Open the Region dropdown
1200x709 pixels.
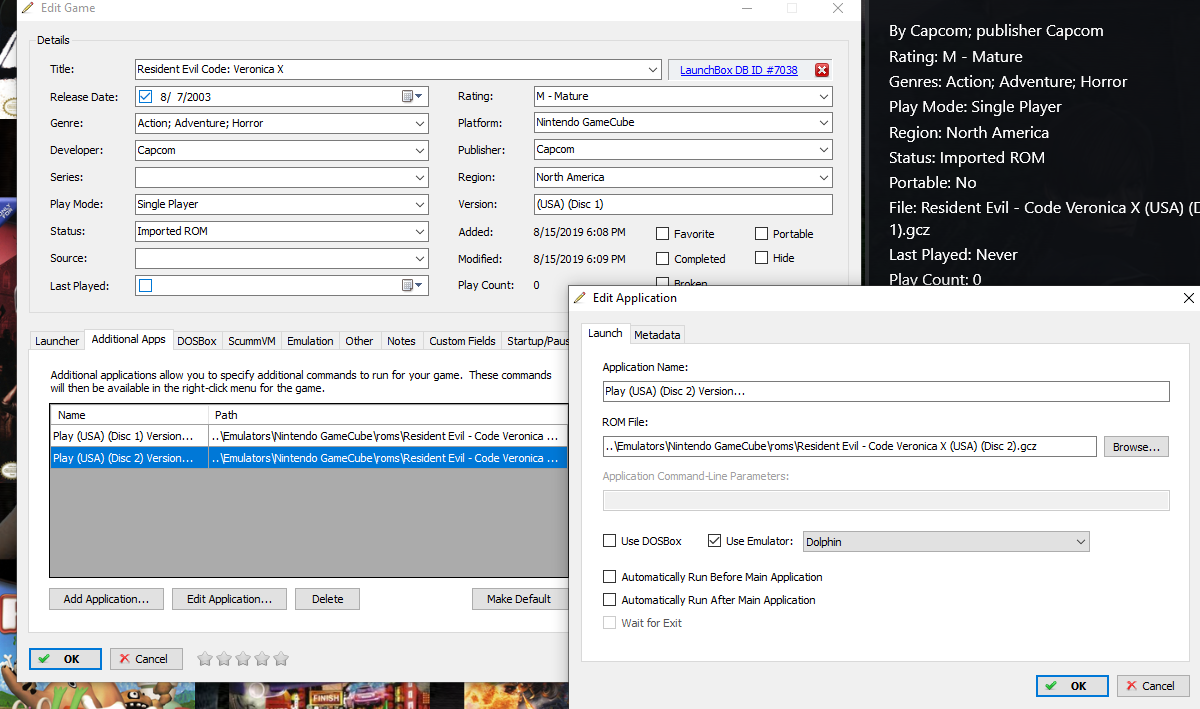[x=824, y=178]
